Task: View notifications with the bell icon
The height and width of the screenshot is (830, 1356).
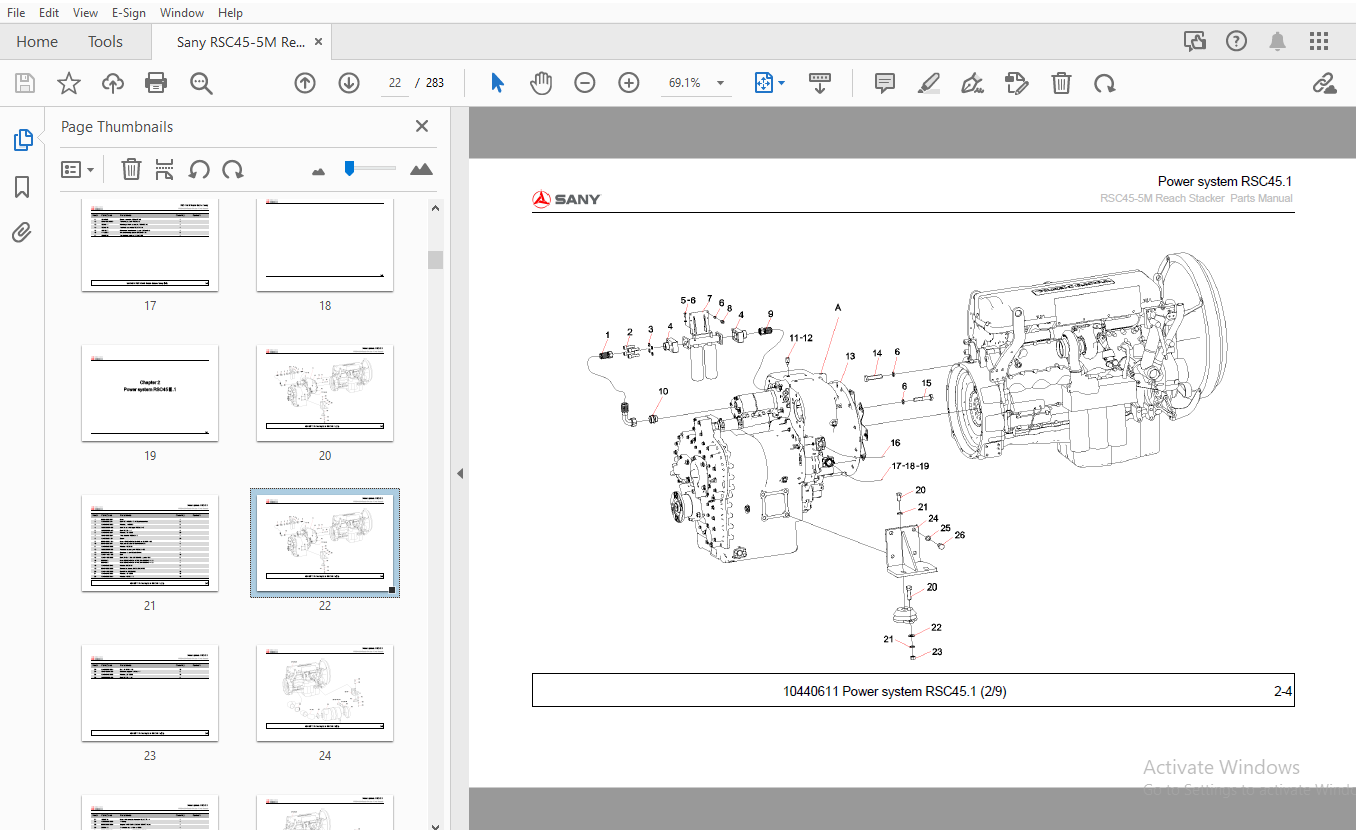Action: pos(1278,41)
